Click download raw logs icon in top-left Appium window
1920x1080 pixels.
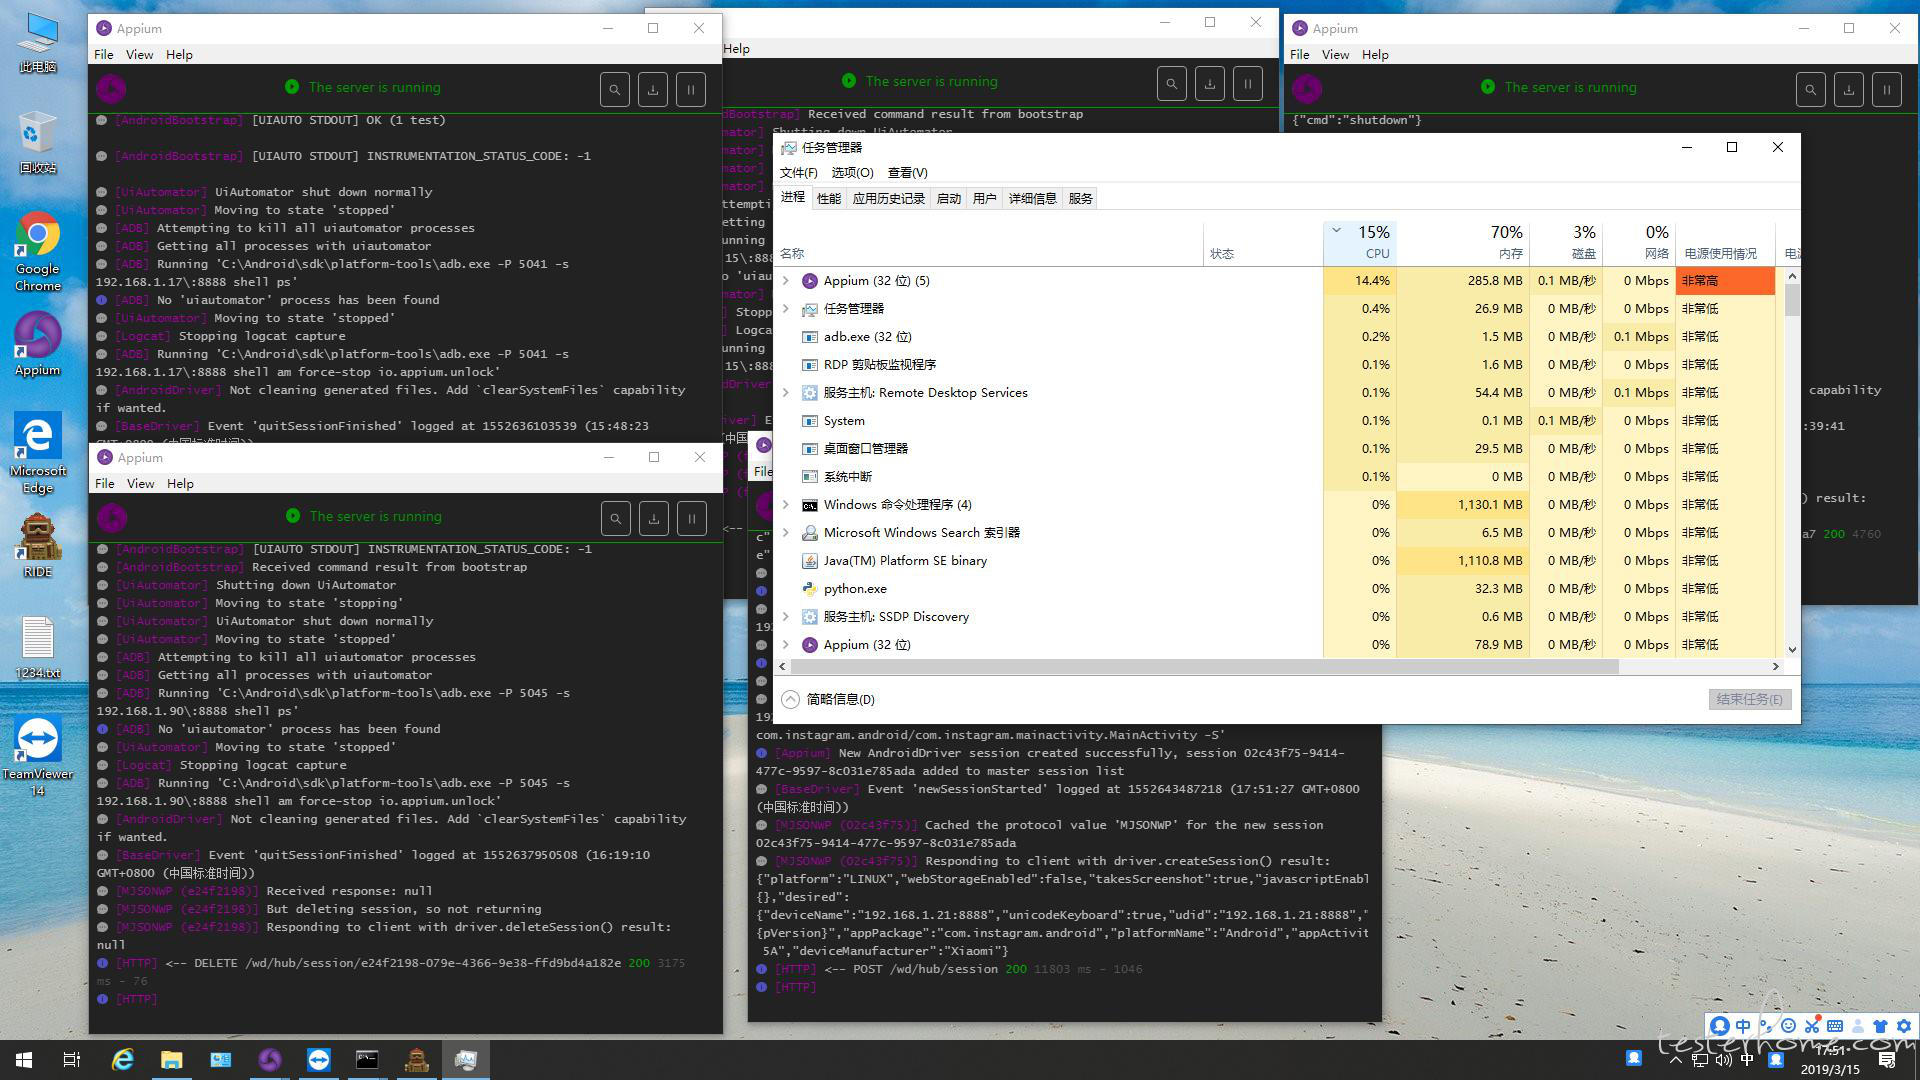(653, 89)
